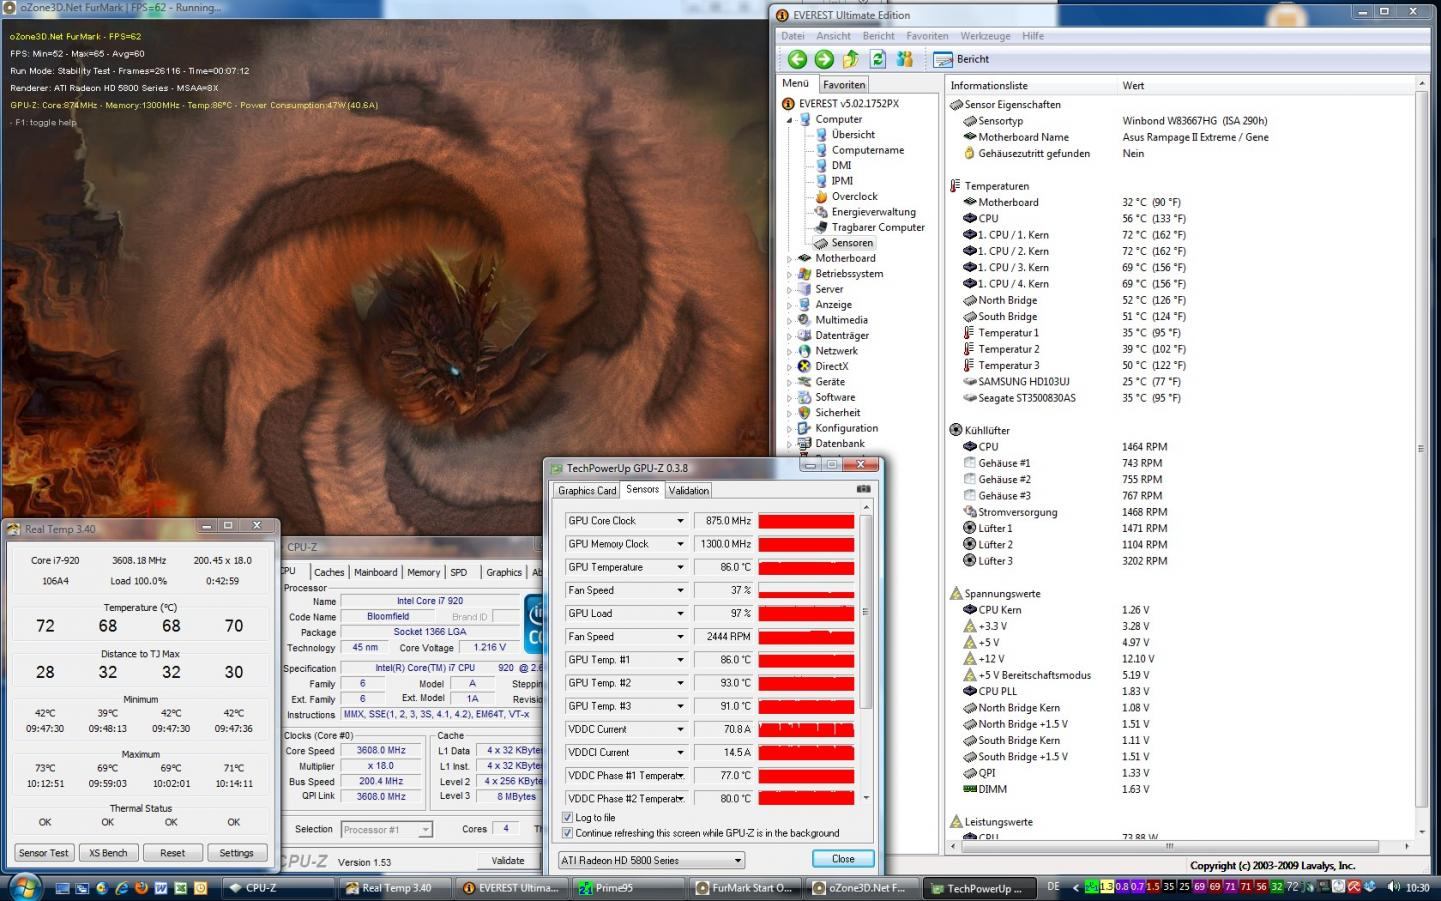Go forward with EVEREST green forward arrow

(824, 59)
